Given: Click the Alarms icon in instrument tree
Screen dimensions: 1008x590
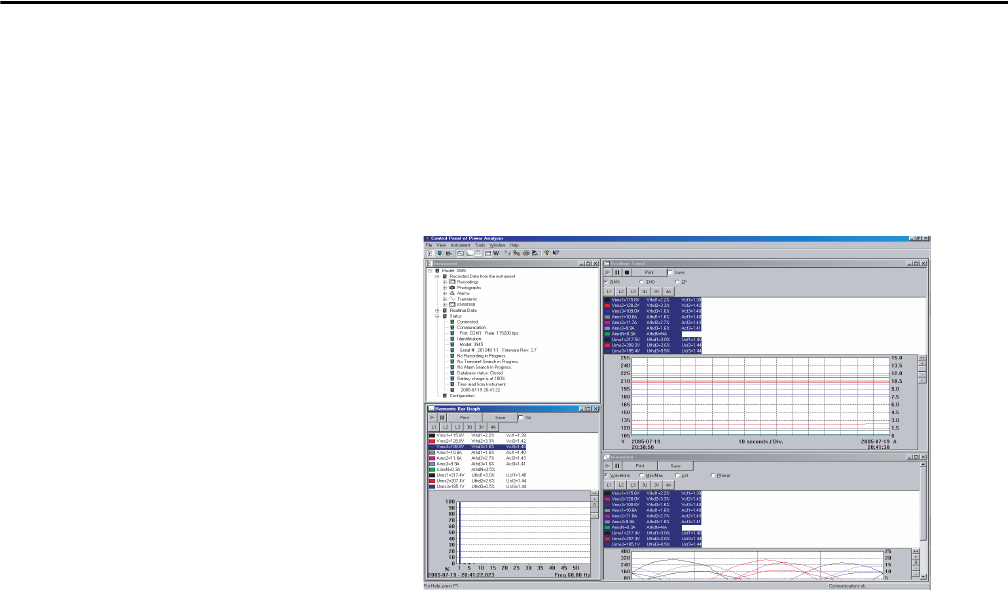Looking at the screenshot, I should pos(453,293).
